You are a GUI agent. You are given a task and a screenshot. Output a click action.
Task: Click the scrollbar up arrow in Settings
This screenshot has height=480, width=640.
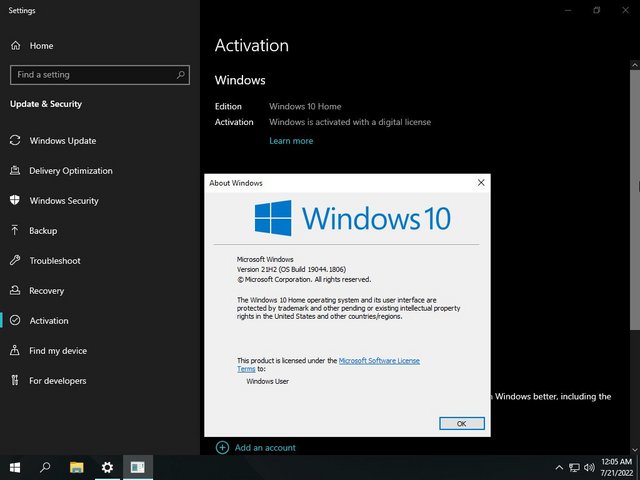tap(635, 65)
